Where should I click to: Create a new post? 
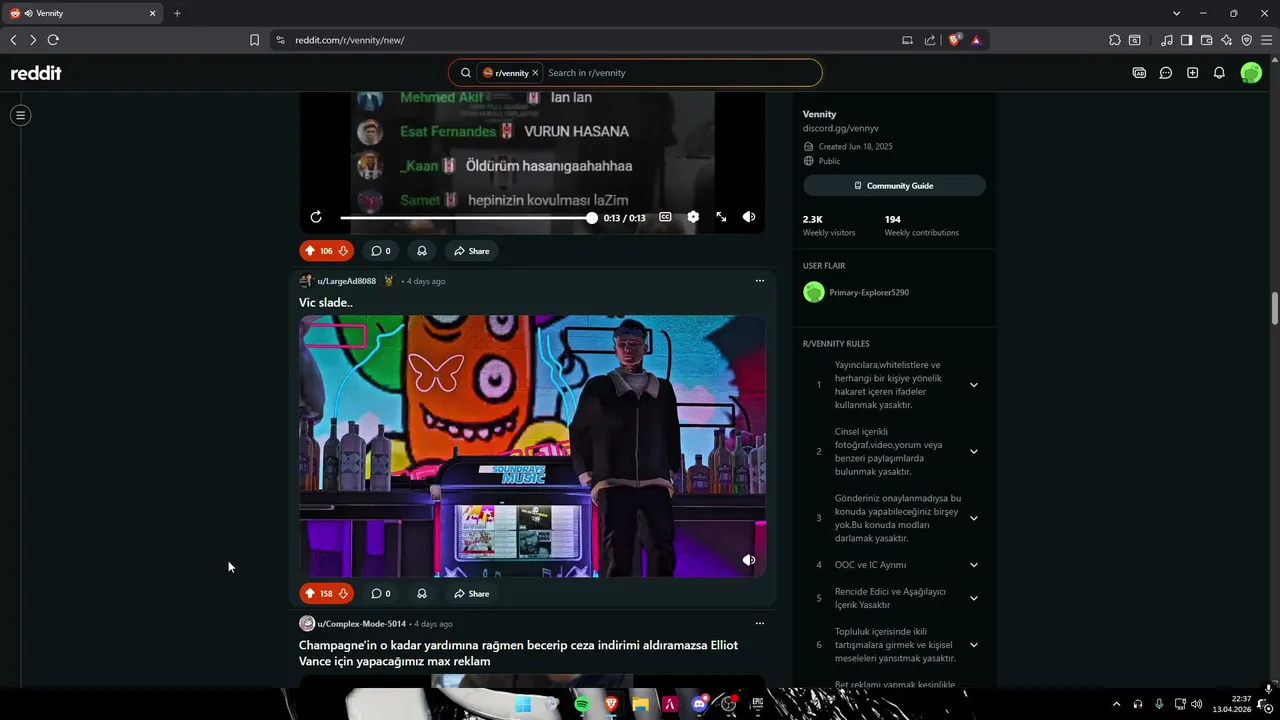(x=1192, y=73)
